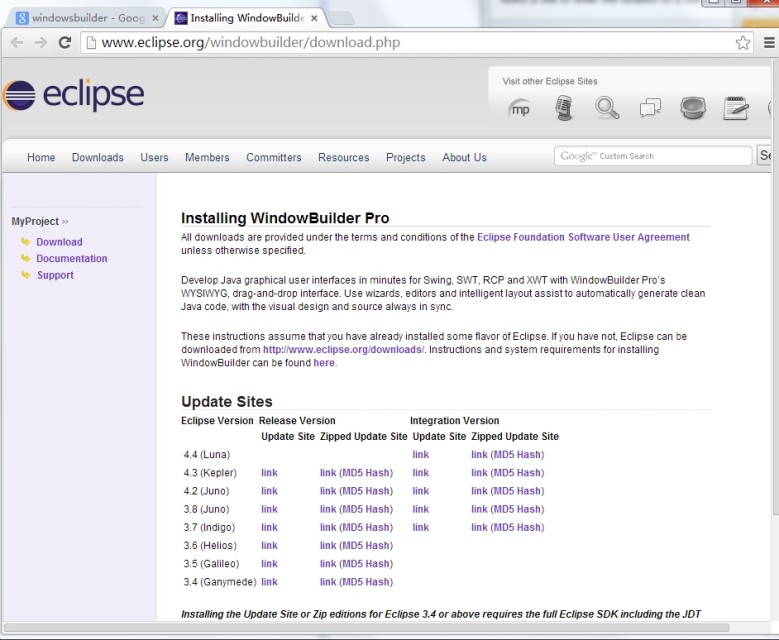
Task: Open 3.7 Indigo integration update site link
Action: [421, 527]
